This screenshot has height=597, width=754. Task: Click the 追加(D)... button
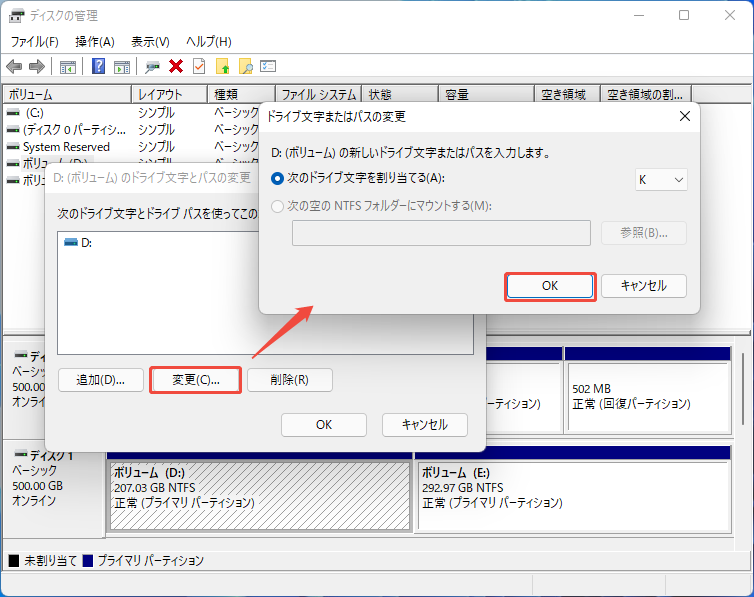[101, 380]
